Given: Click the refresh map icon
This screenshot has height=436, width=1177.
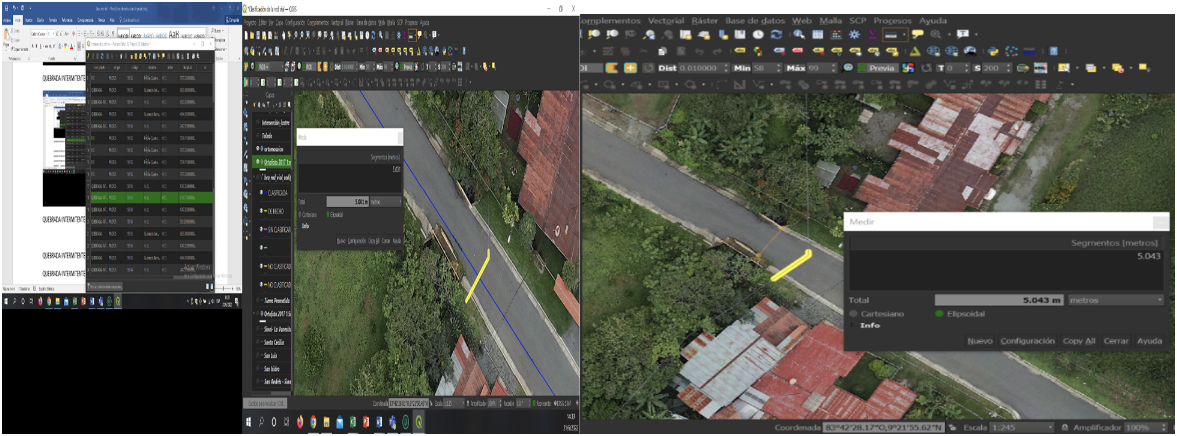Looking at the screenshot, I should pos(776,34).
